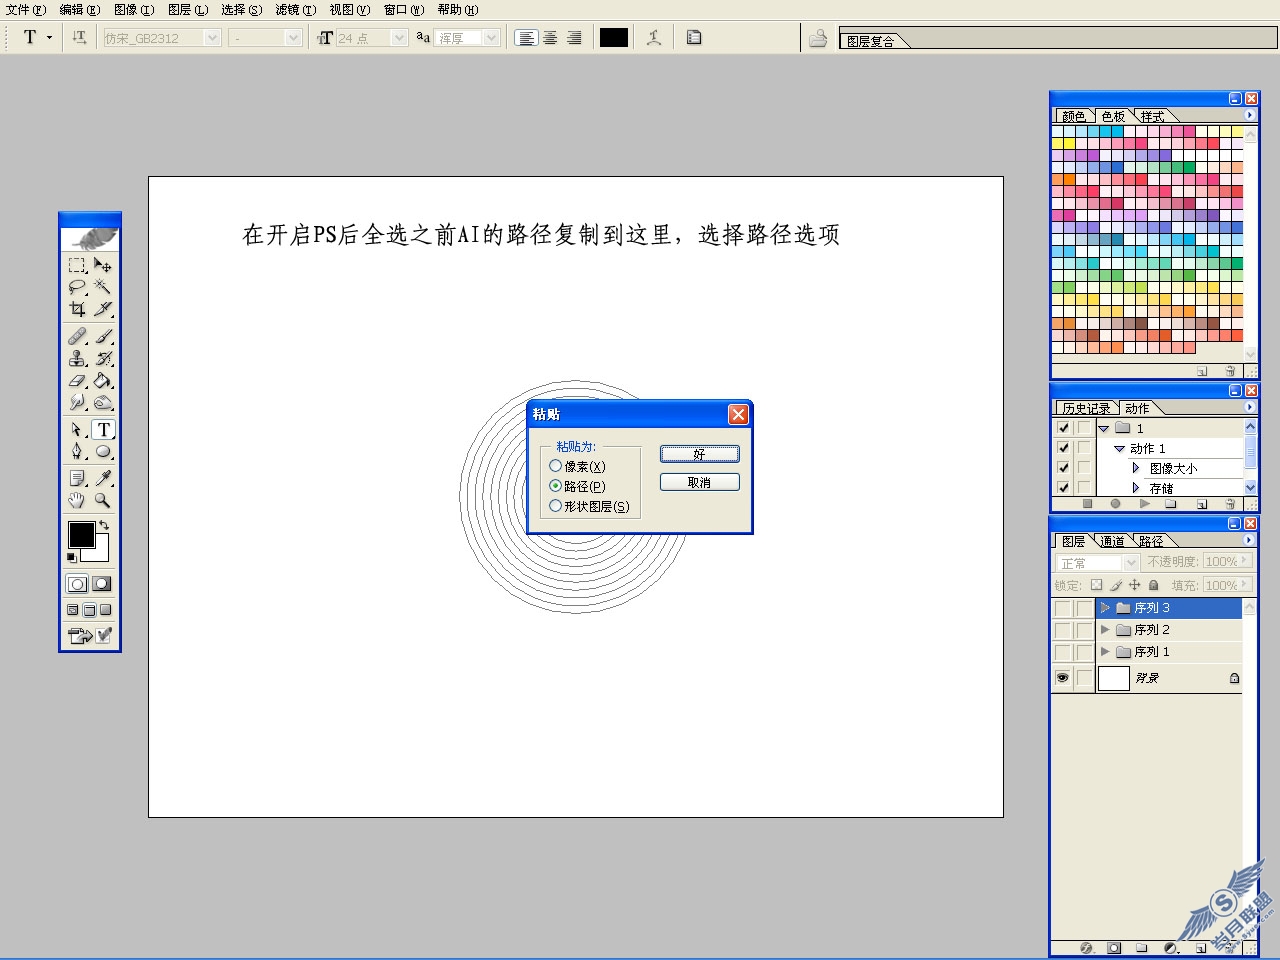Select the Crop tool in toolbox
This screenshot has width=1280, height=960.
click(77, 309)
